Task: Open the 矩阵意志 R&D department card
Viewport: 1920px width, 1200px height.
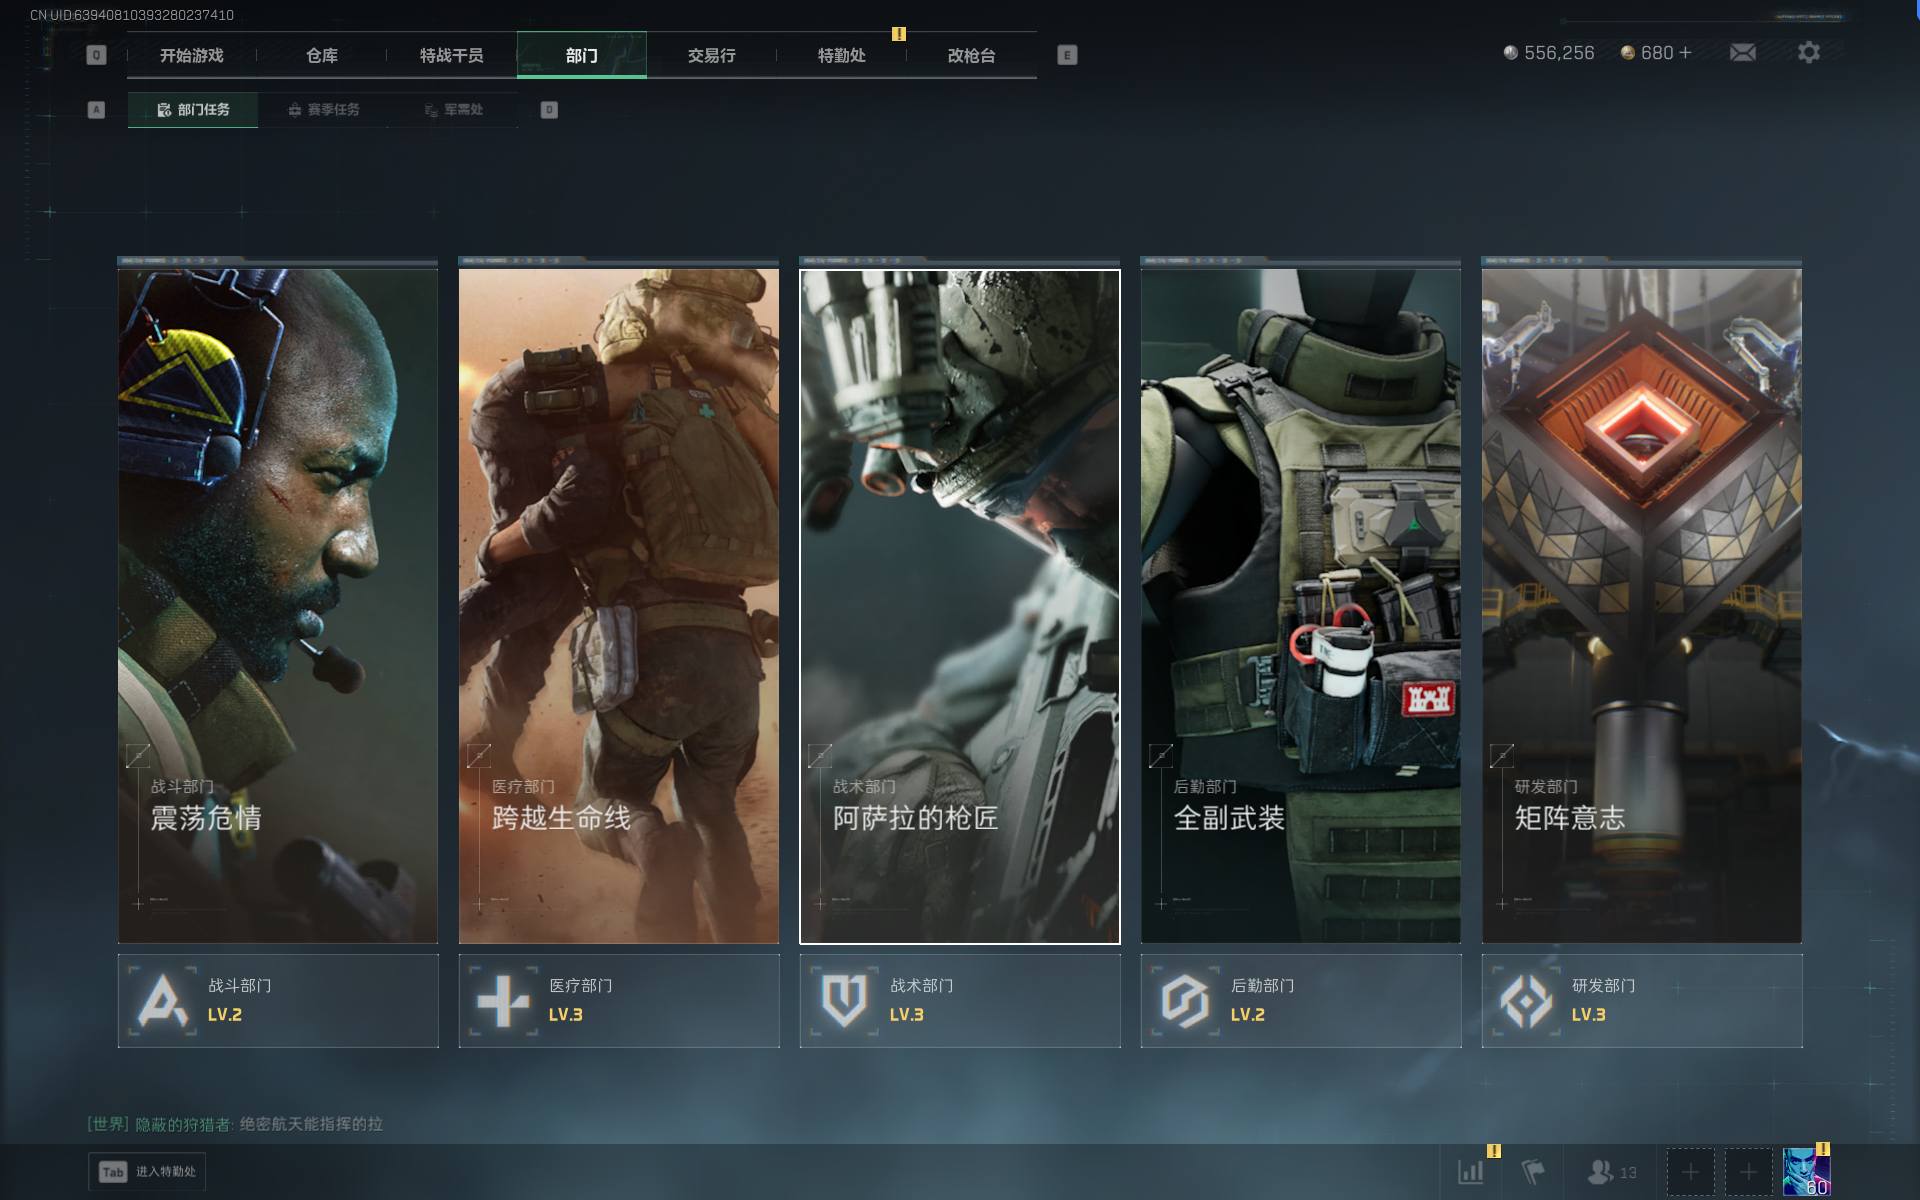Action: (x=1641, y=605)
